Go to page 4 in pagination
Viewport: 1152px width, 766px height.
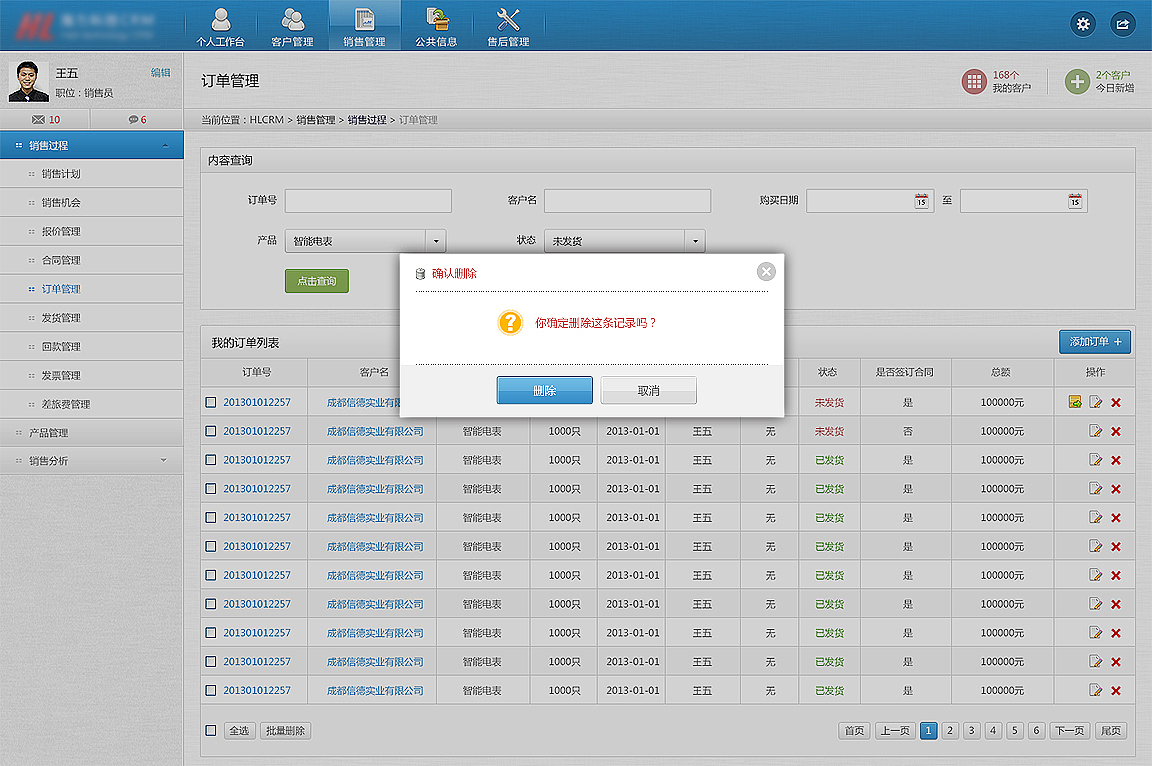coord(993,731)
